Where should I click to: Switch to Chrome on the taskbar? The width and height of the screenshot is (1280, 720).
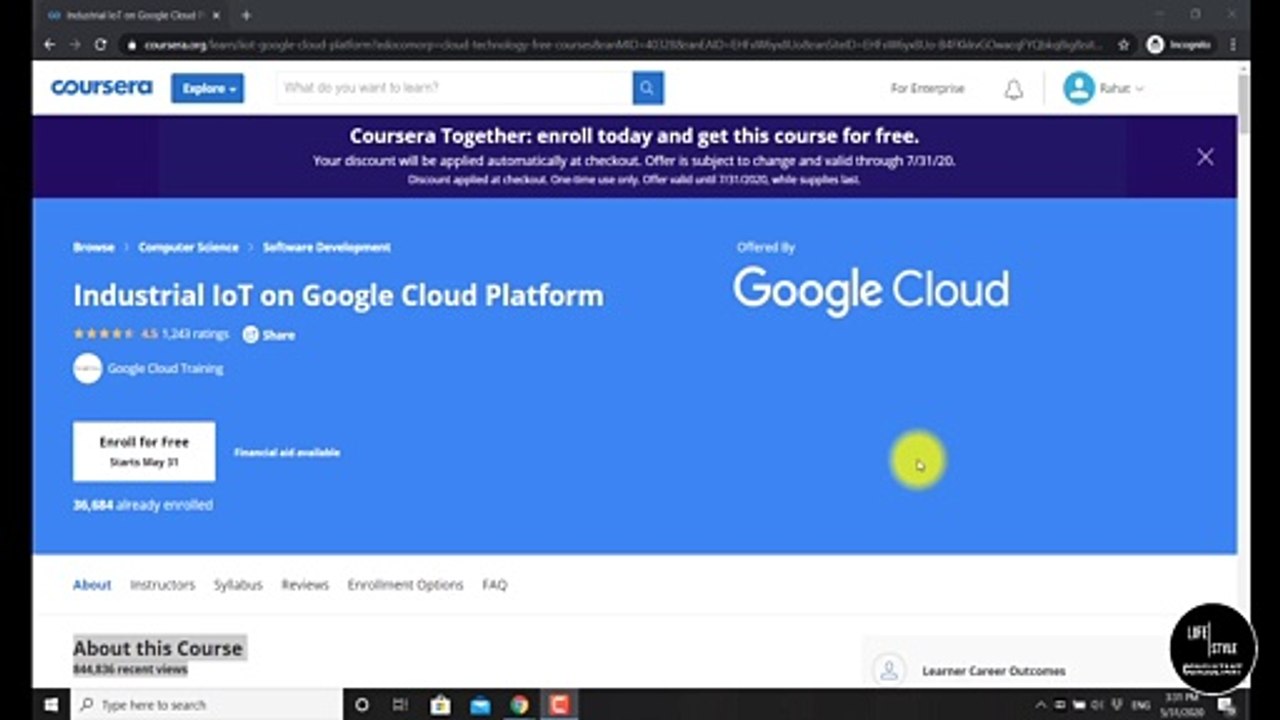point(519,705)
